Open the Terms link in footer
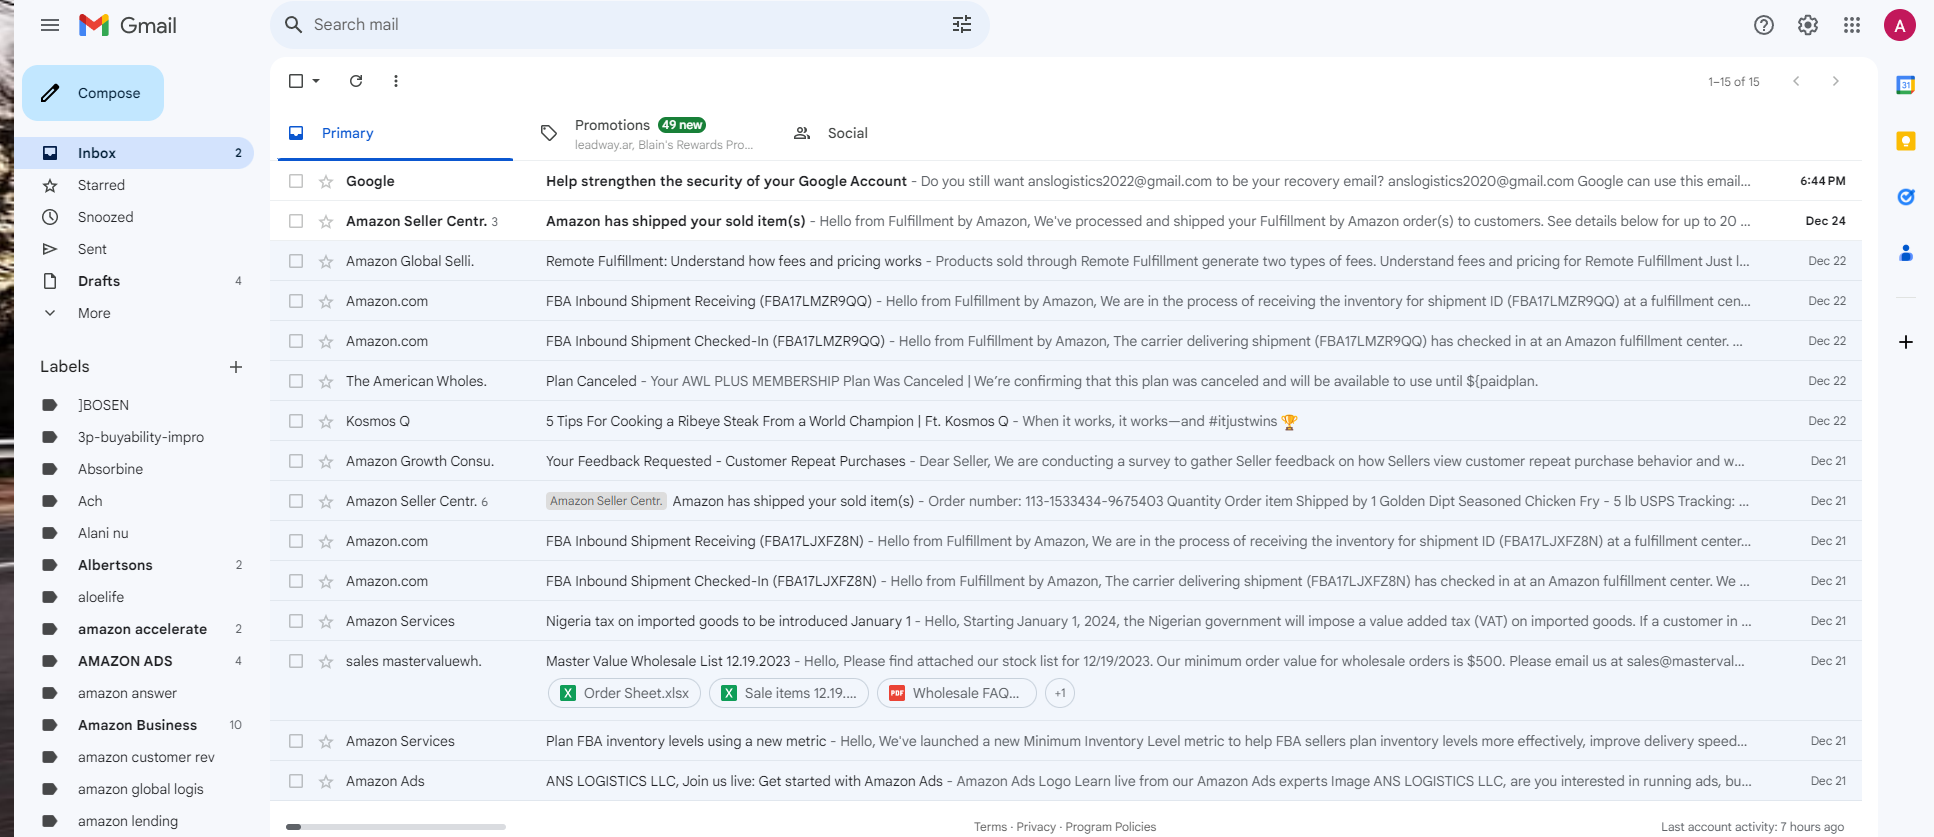The height and width of the screenshot is (837, 1934). click(x=990, y=827)
